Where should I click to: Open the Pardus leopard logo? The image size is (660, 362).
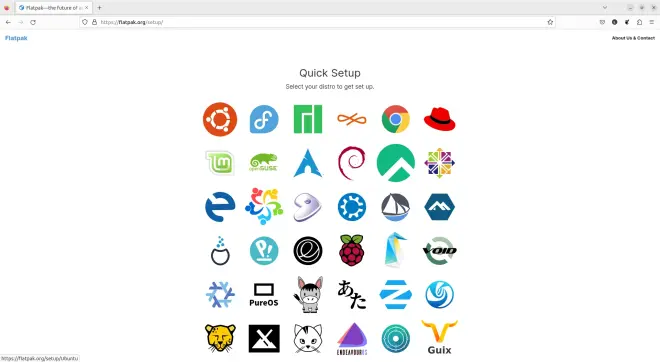(x=220, y=338)
